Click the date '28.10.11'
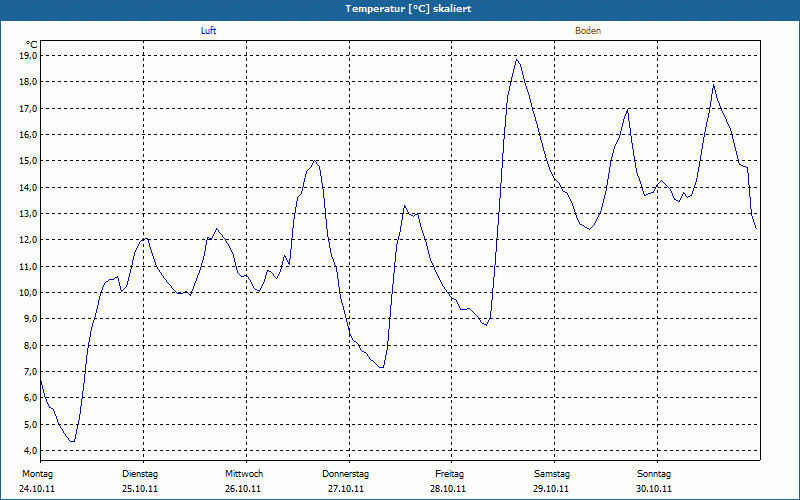This screenshot has width=800, height=500. click(448, 489)
